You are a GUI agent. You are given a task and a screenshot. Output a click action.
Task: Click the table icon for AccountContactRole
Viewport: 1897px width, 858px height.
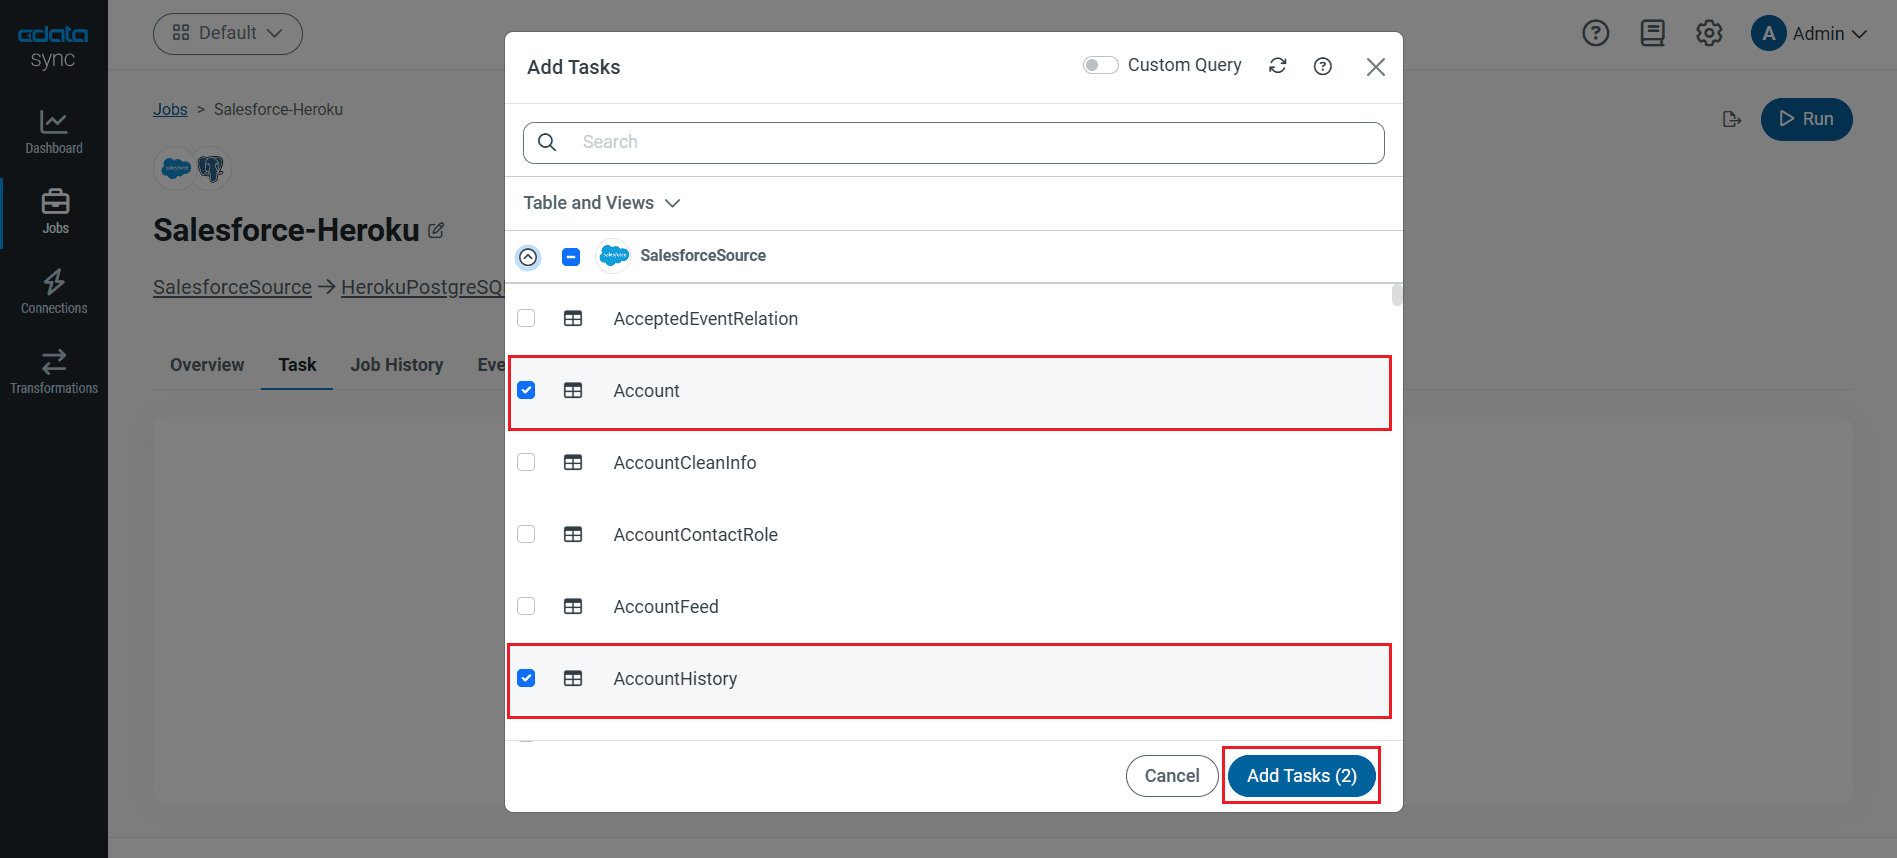(573, 535)
